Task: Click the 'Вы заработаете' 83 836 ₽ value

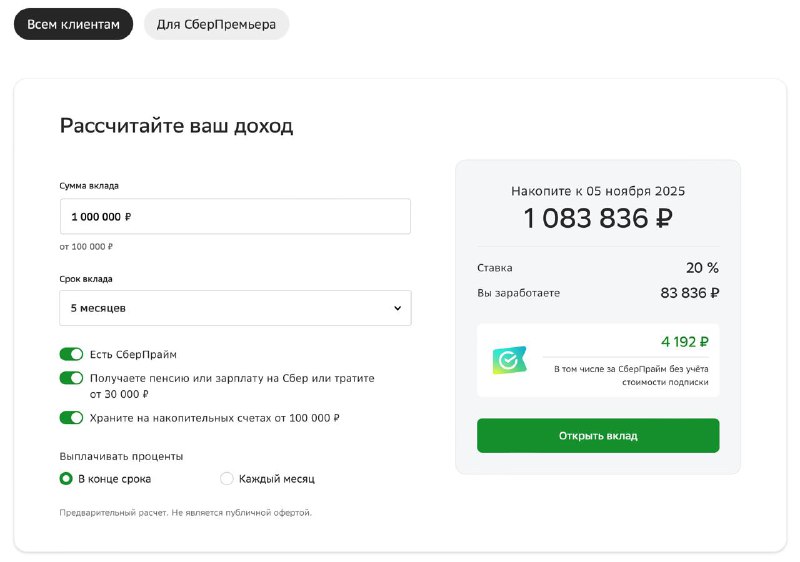Action: [x=690, y=293]
